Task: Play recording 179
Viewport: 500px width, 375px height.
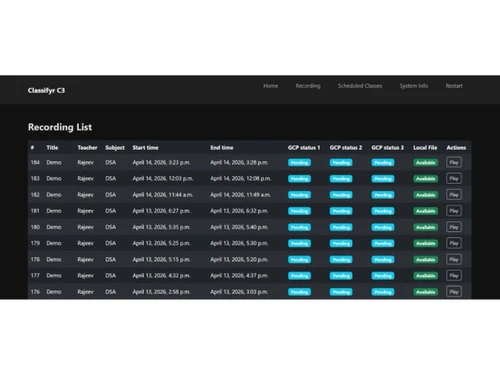Action: click(454, 243)
